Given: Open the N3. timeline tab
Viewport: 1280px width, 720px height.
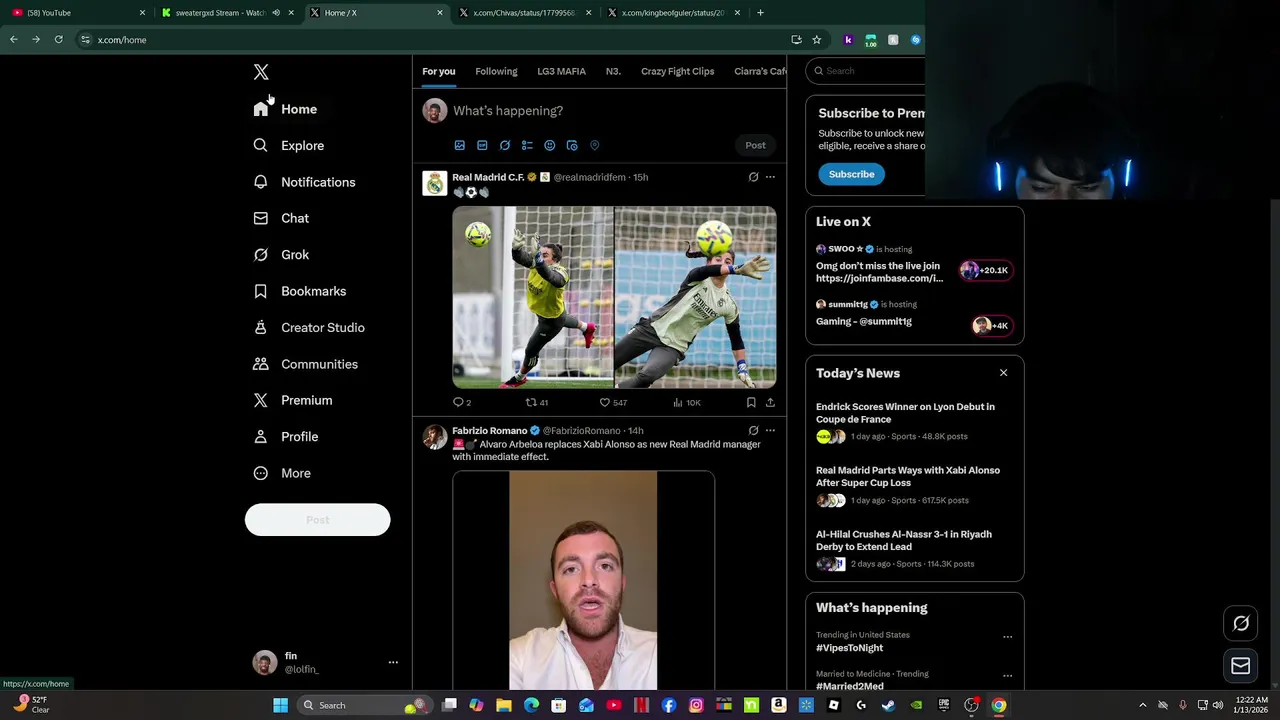Looking at the screenshot, I should click(613, 71).
